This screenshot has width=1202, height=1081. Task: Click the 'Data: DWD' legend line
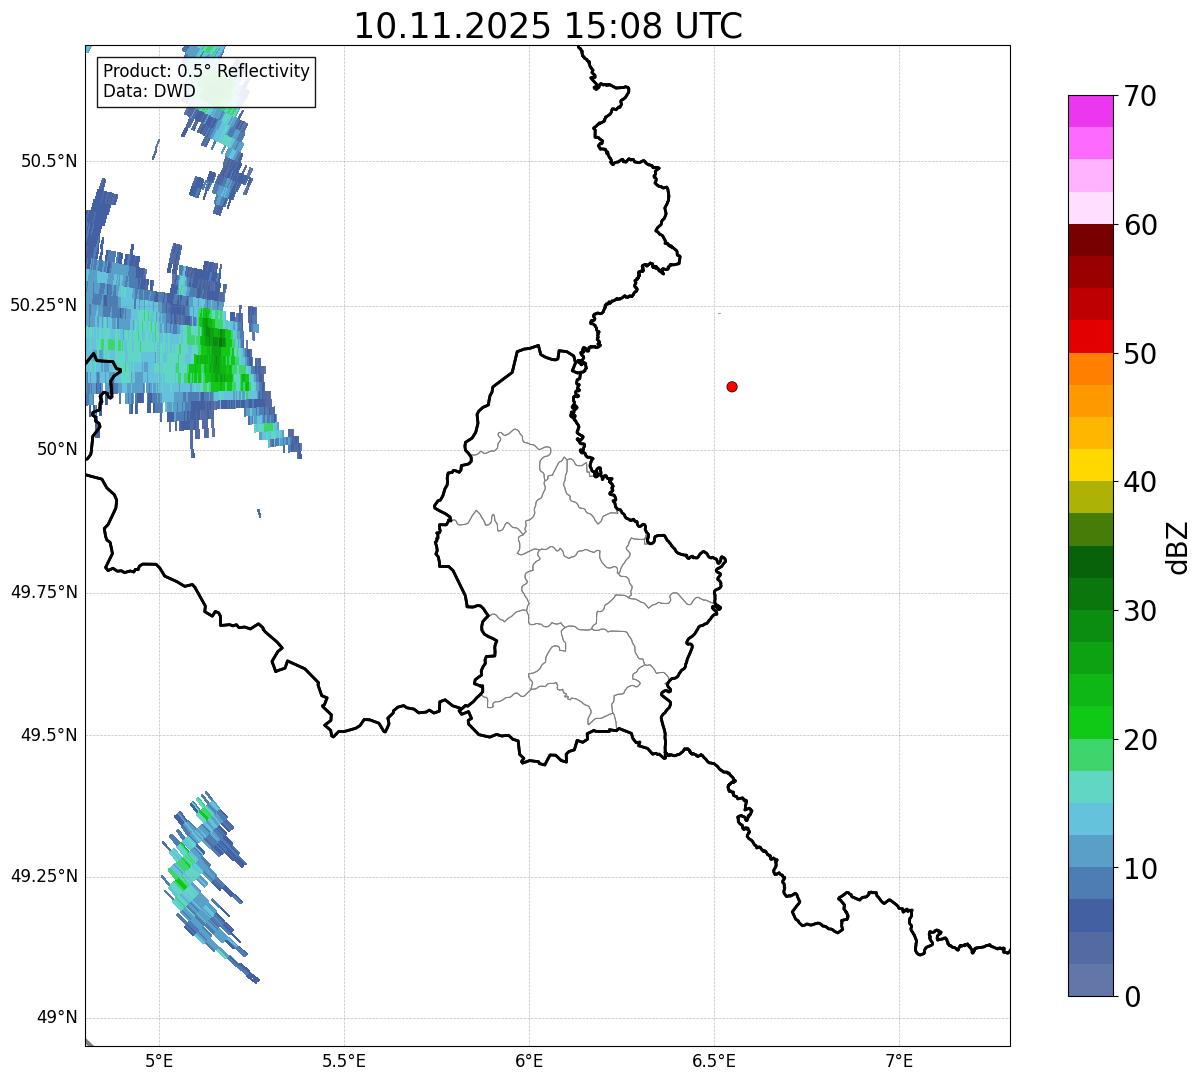click(x=150, y=91)
